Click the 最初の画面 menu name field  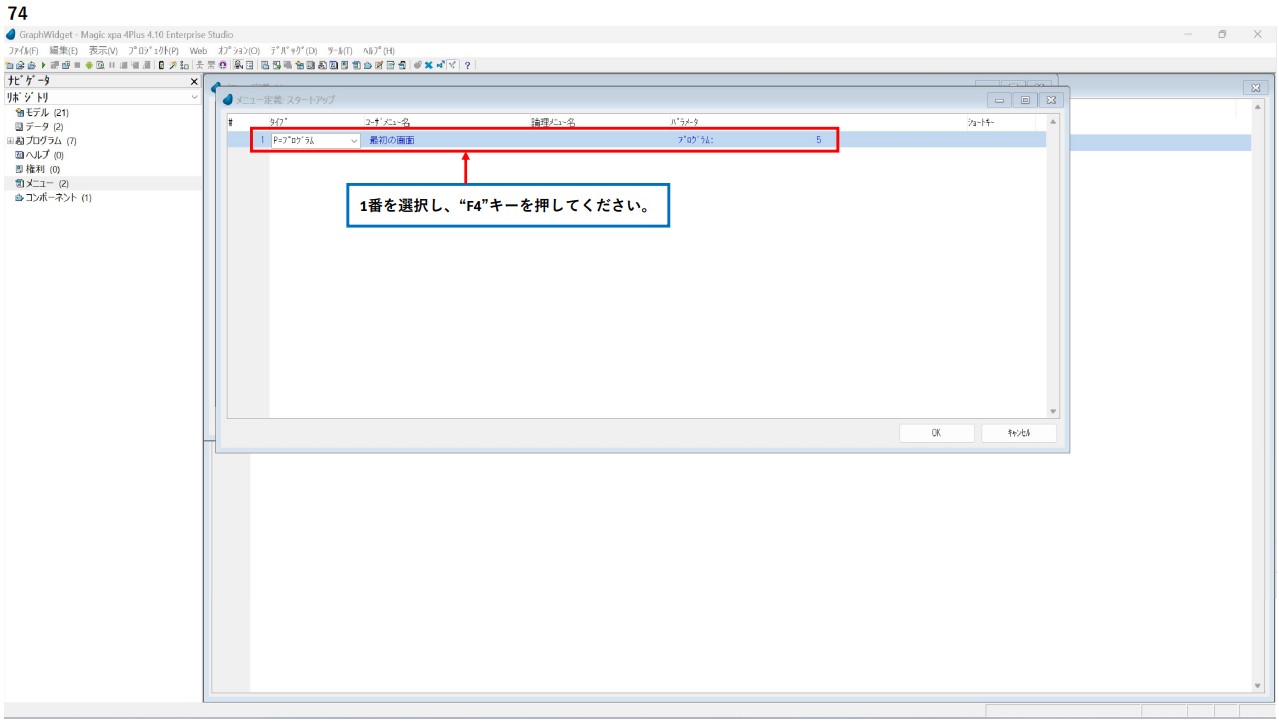point(392,141)
